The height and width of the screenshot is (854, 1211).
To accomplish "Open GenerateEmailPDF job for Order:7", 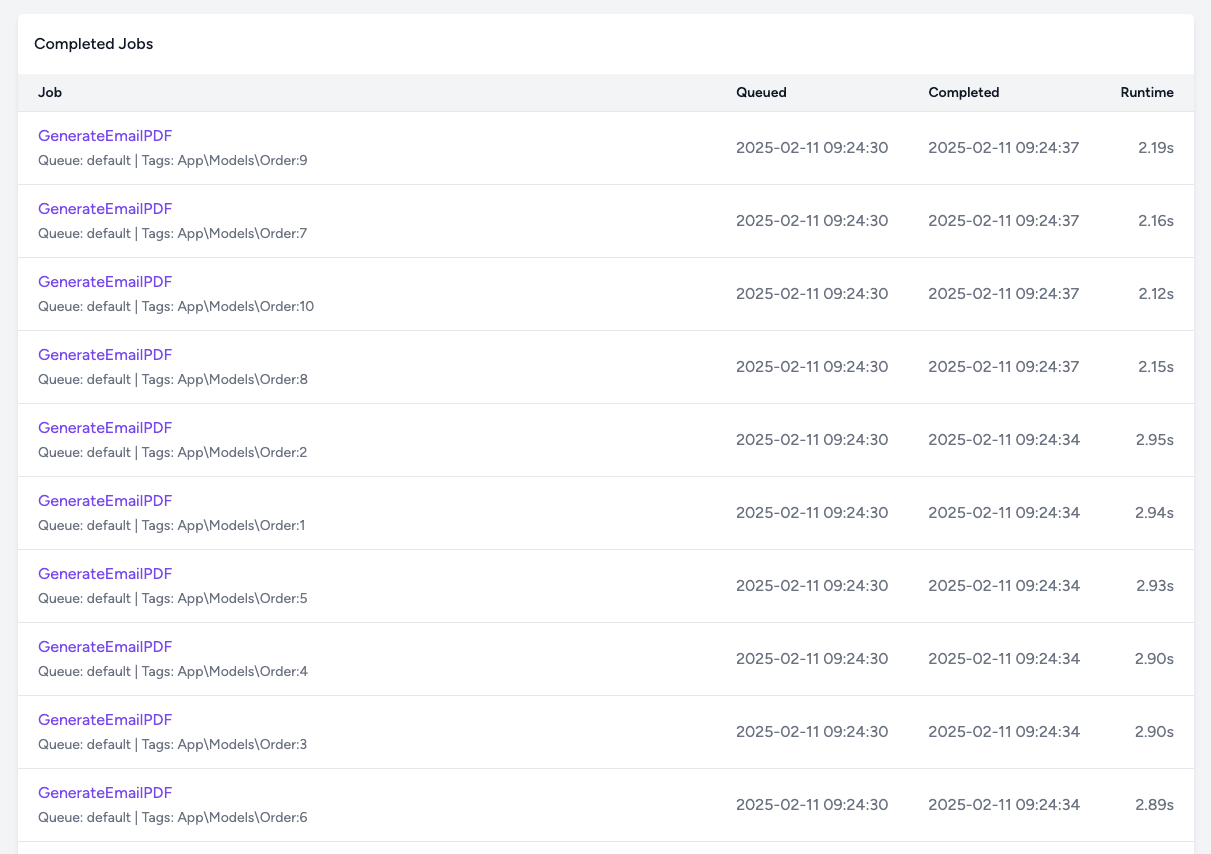I will pos(105,209).
